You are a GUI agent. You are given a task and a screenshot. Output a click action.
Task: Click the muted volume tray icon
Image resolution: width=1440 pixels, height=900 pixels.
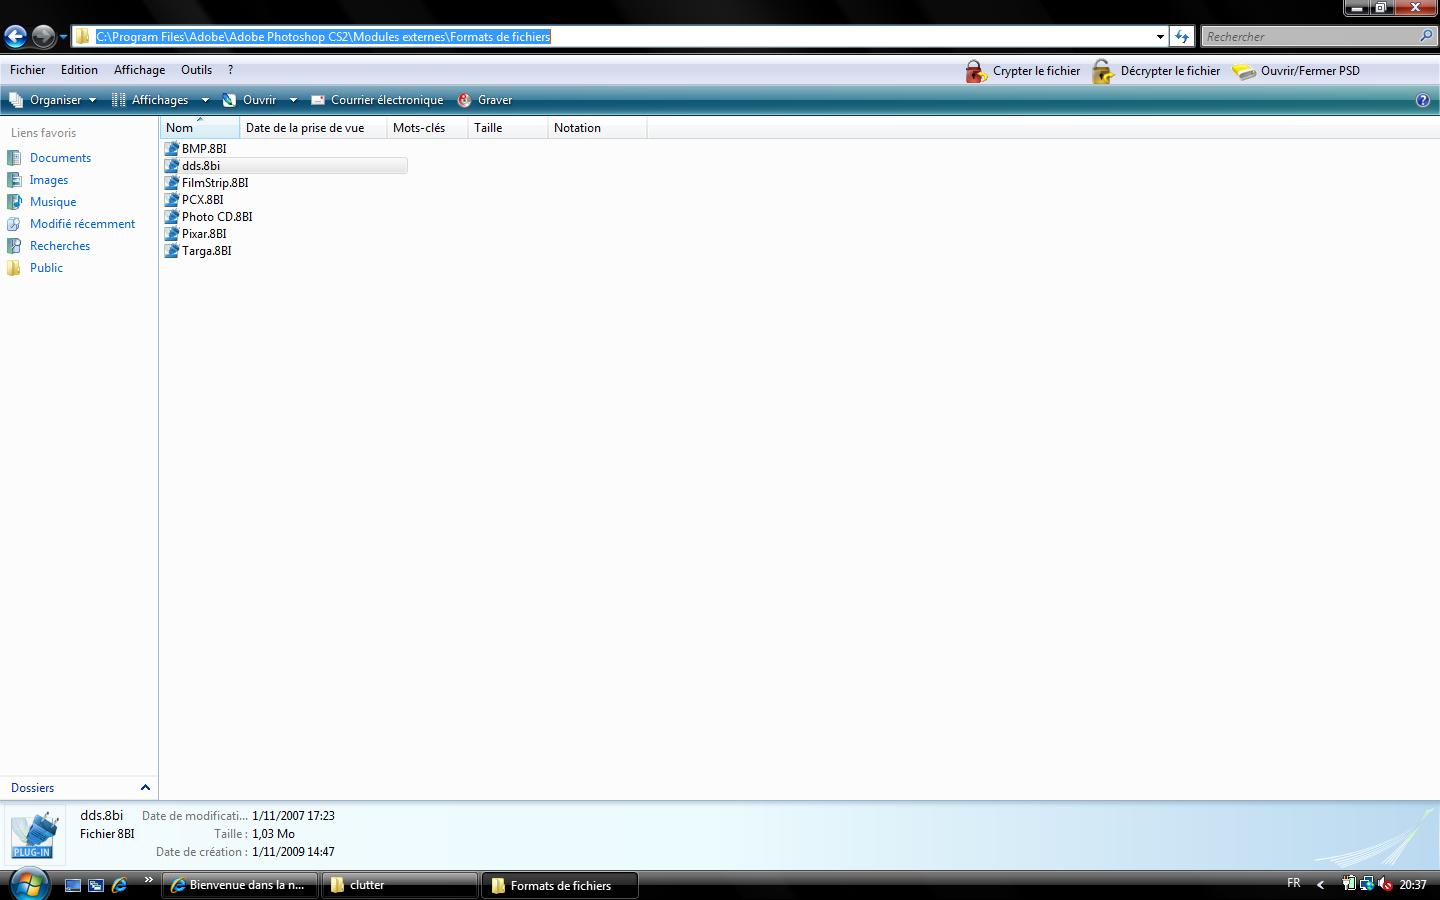point(1385,884)
